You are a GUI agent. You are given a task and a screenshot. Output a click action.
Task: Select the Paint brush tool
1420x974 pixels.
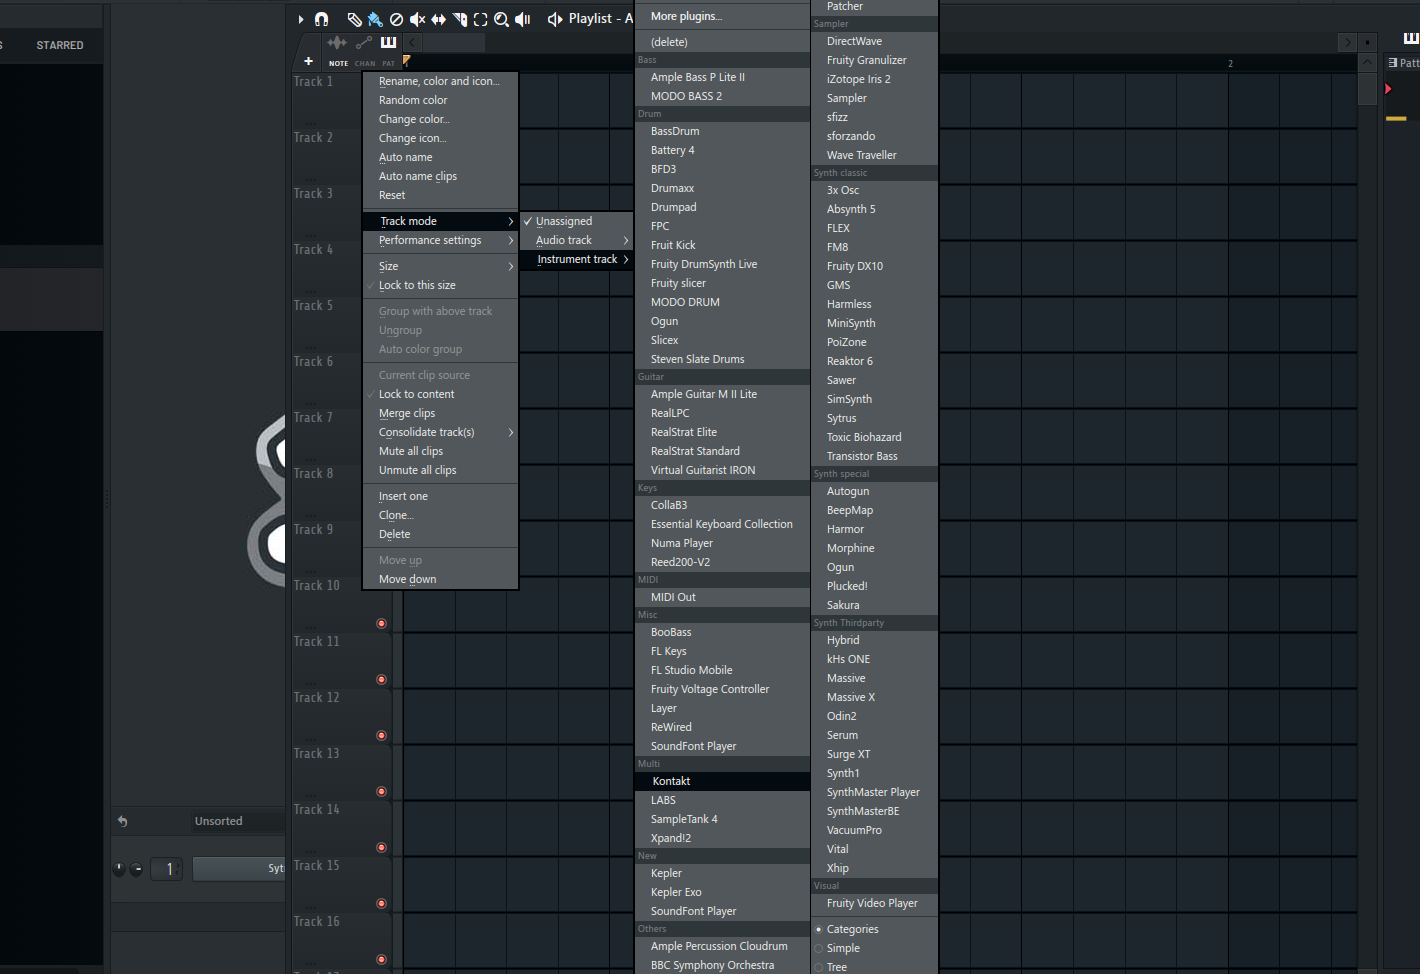tap(375, 19)
